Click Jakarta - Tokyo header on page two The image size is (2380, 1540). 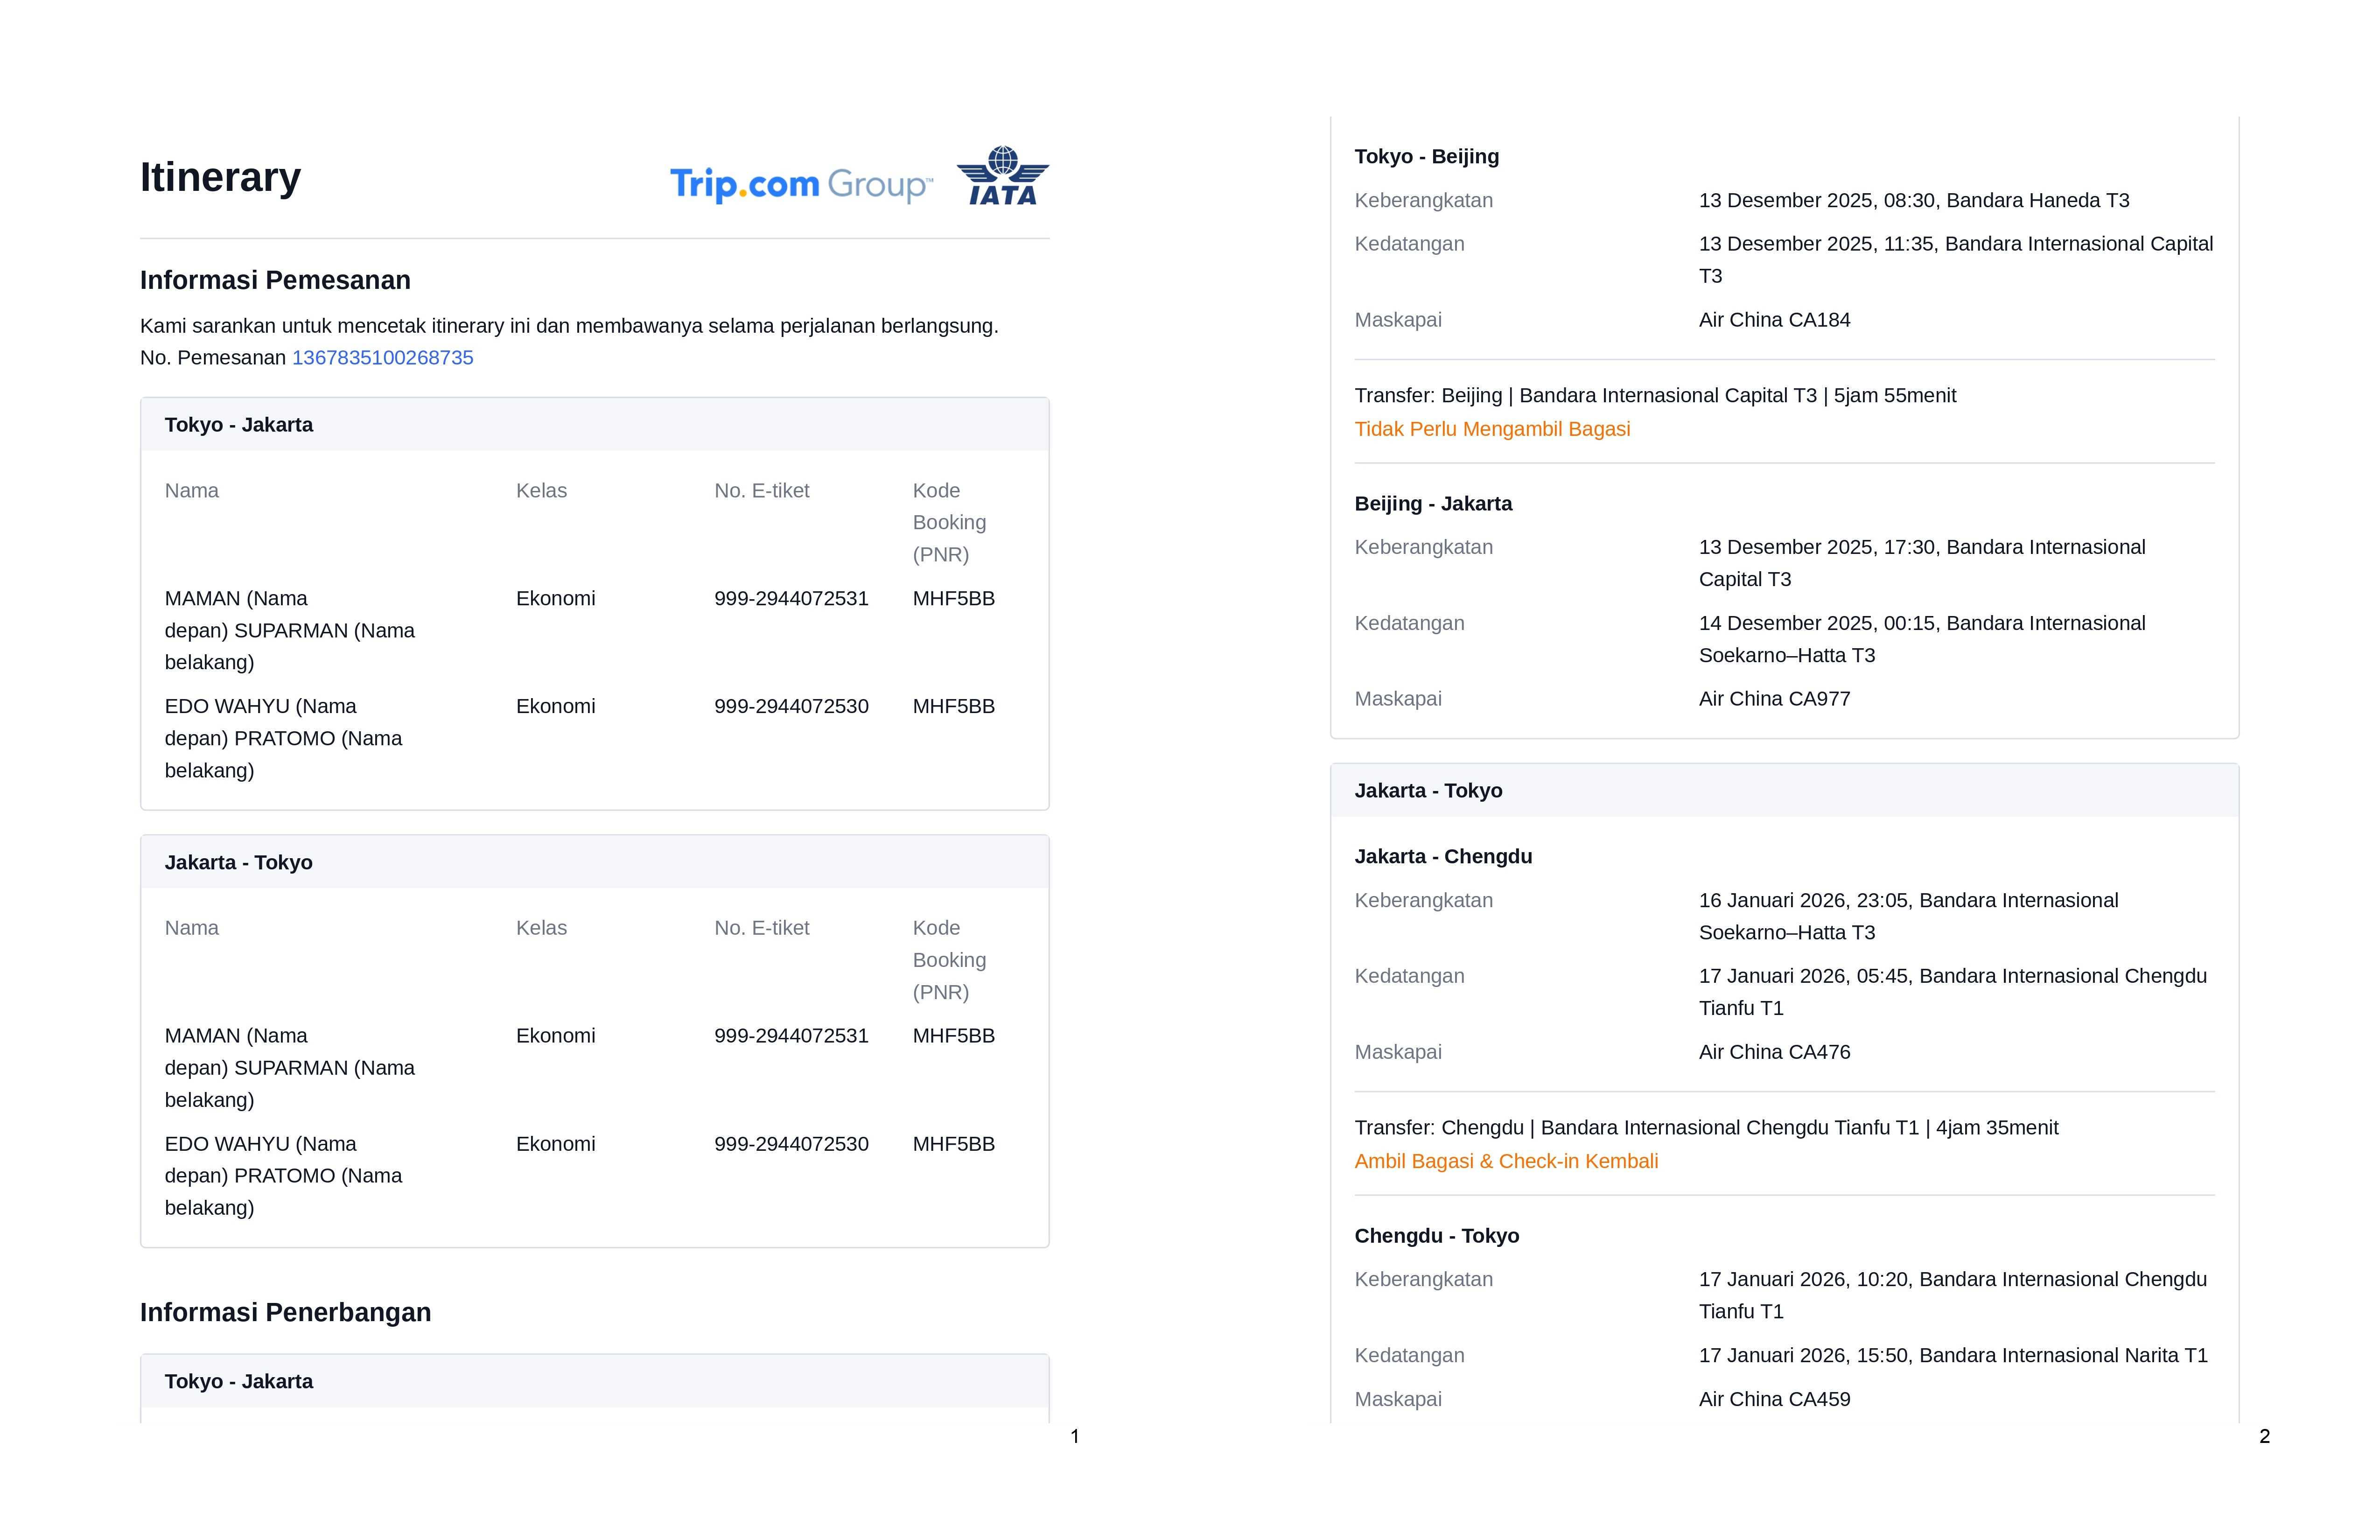tap(1428, 791)
